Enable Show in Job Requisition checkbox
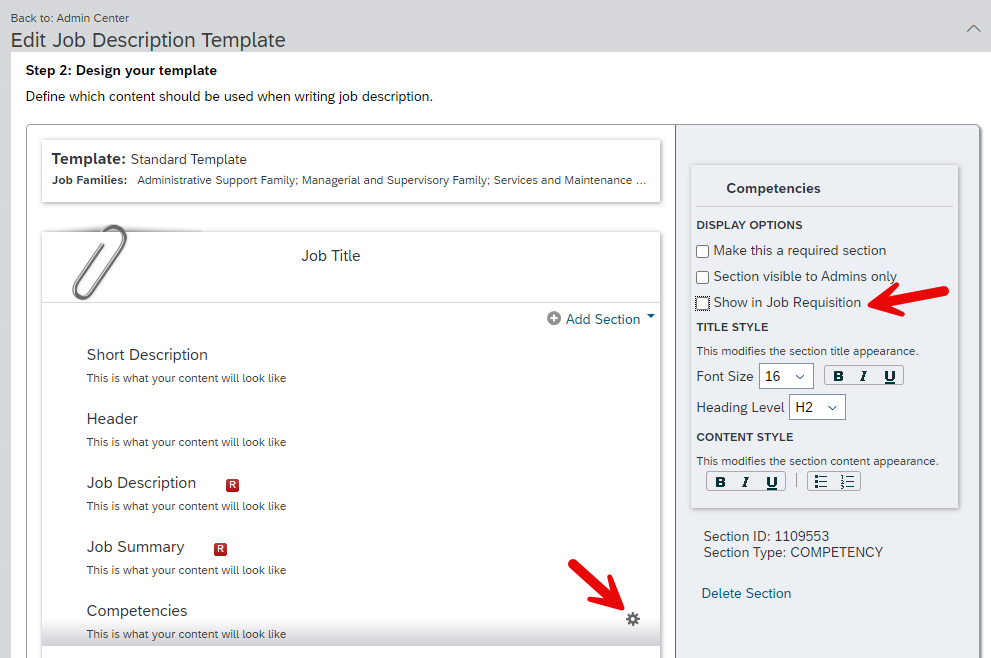 [702, 303]
